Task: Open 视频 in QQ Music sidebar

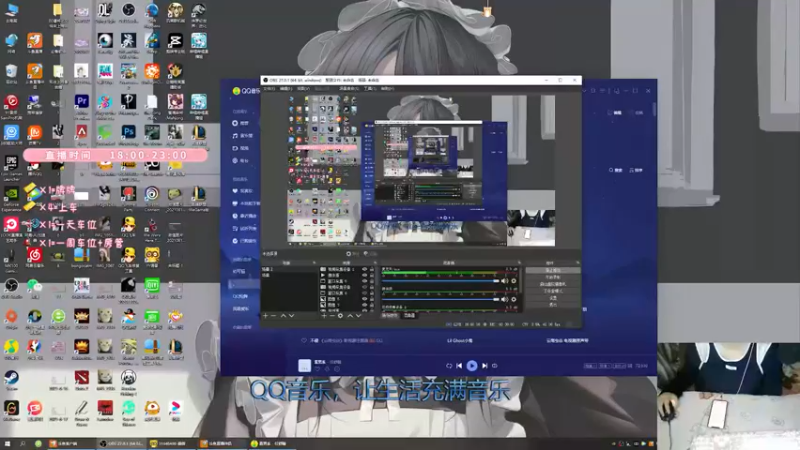Action: click(x=240, y=148)
